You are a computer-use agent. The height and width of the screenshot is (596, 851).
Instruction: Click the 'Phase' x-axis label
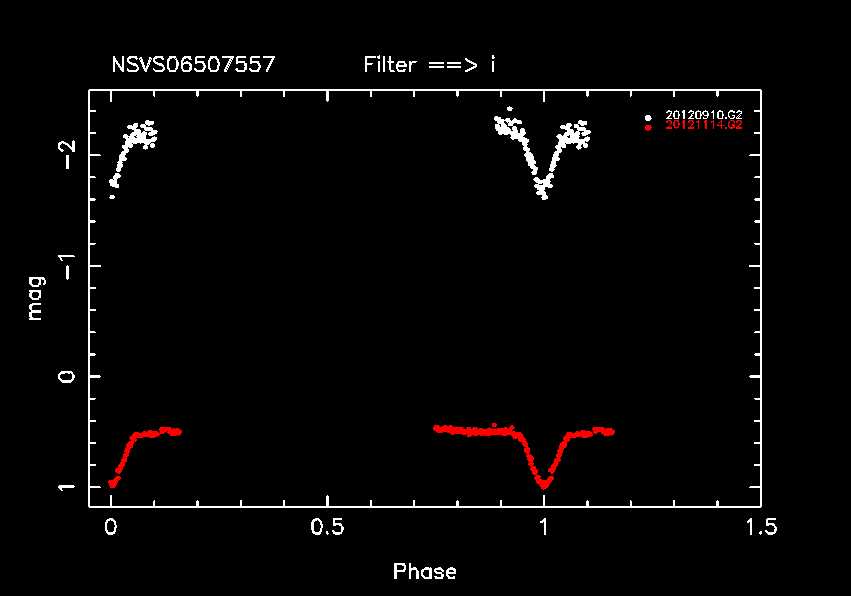(x=424, y=572)
